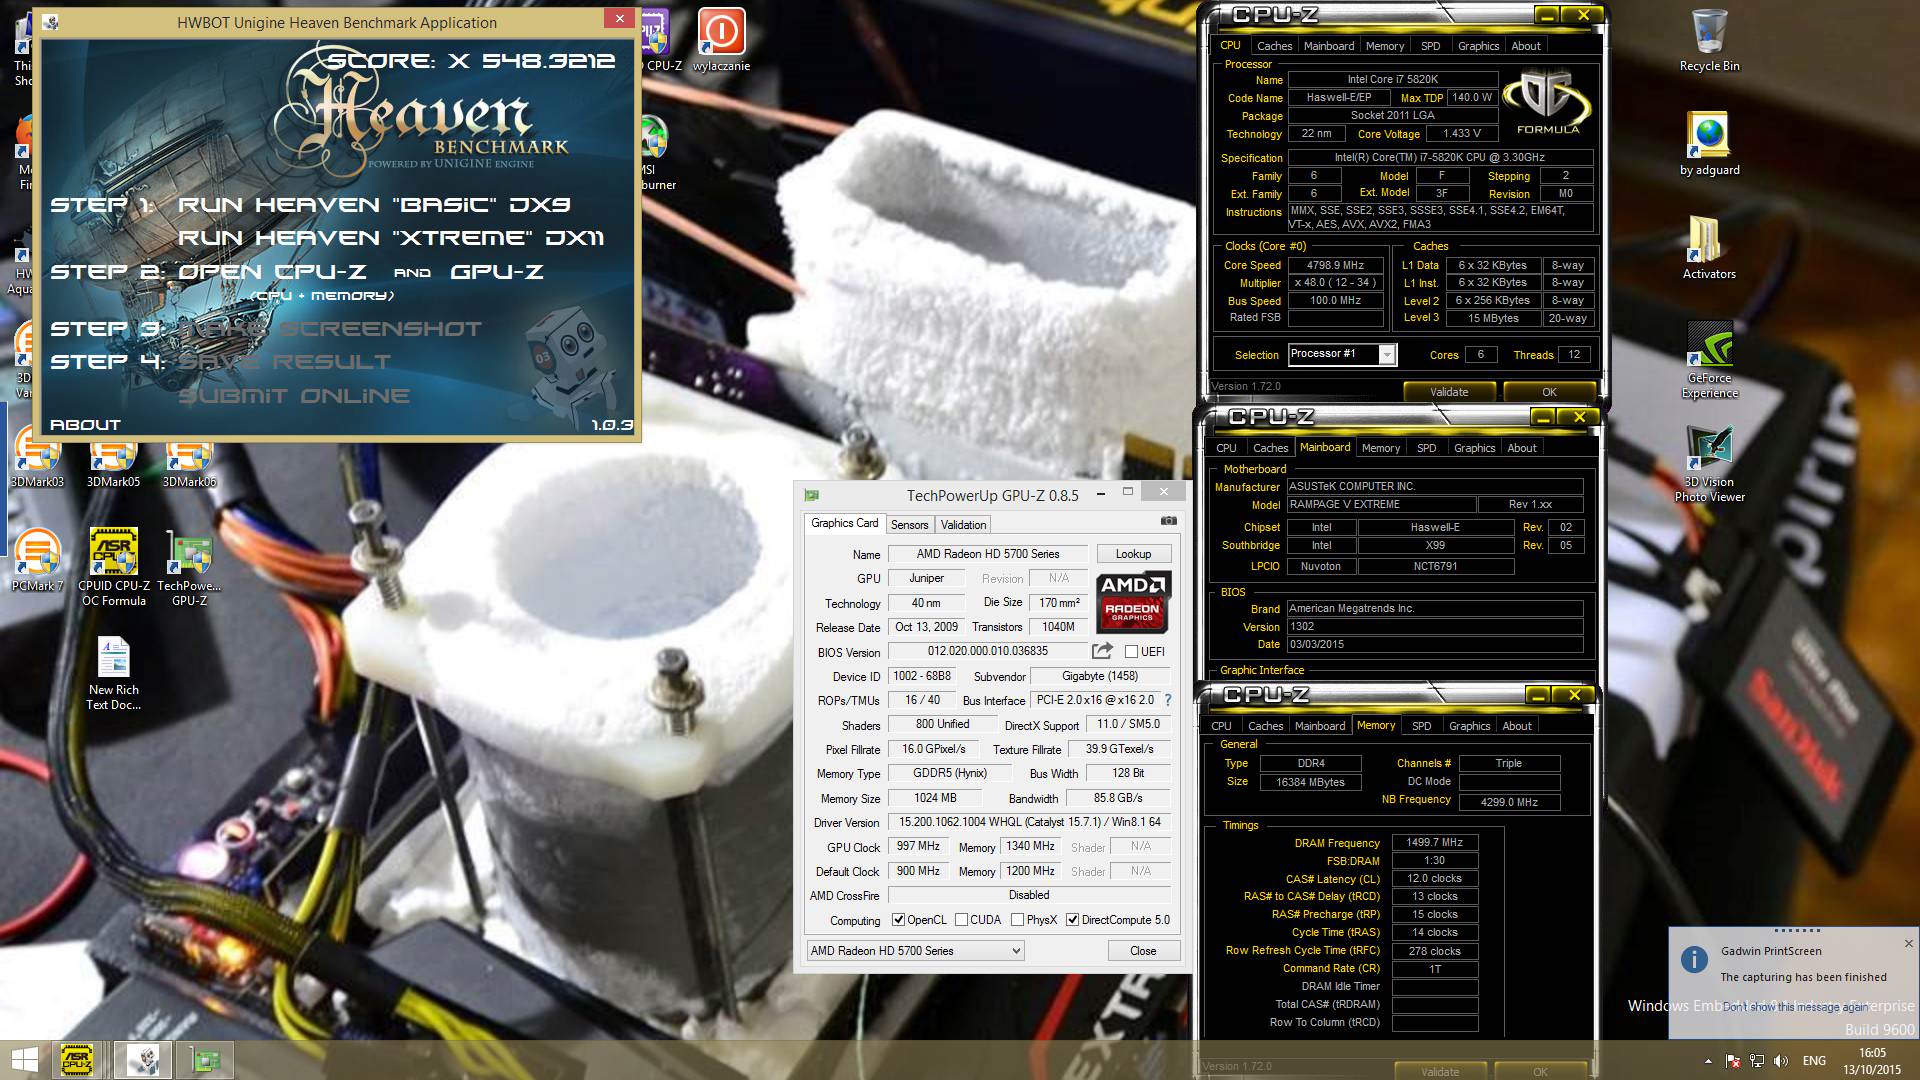Toggle the UEFI checkbox in GPU-Z
The width and height of the screenshot is (1920, 1080).
click(x=1131, y=652)
